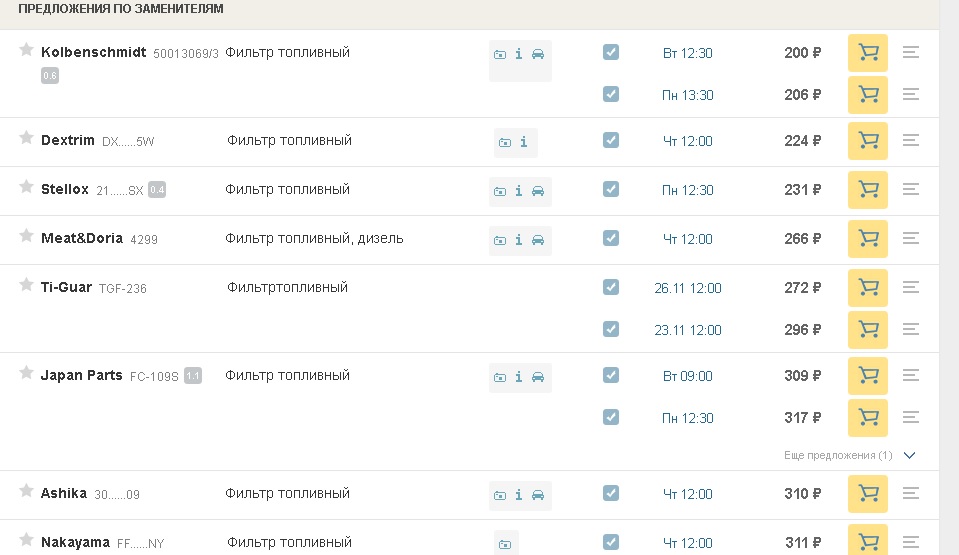Add Japan Parts 317 ₽ offer to cart
The image size is (959, 555).
pyautogui.click(x=867, y=417)
